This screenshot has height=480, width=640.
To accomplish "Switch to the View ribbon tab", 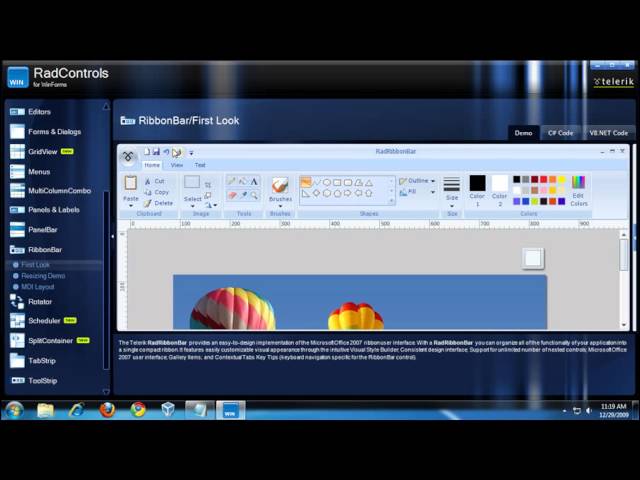I will (x=177, y=165).
